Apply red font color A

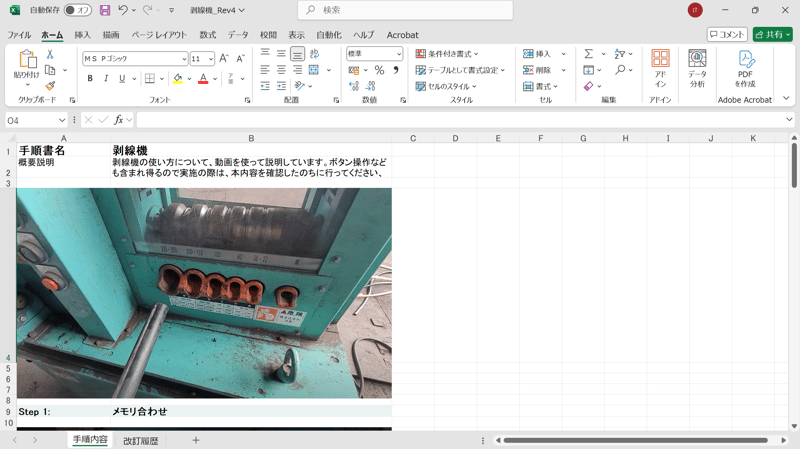(203, 79)
